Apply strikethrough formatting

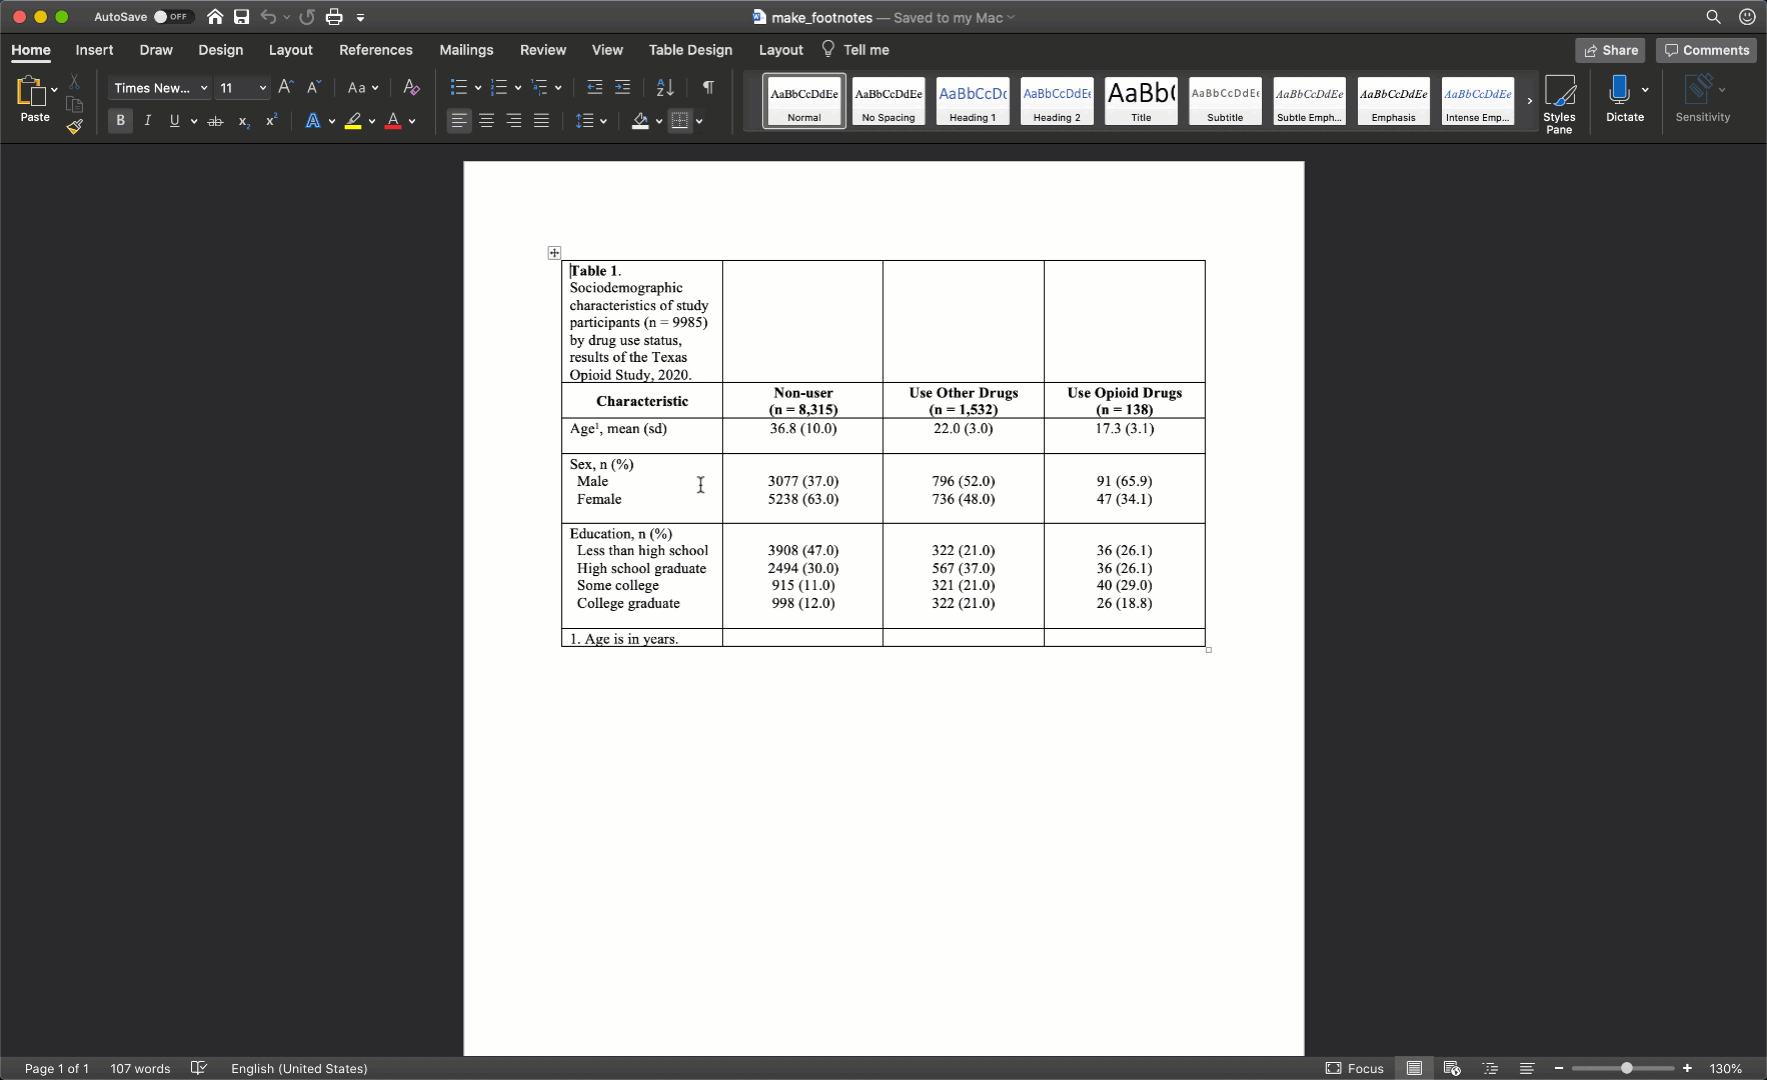[215, 121]
